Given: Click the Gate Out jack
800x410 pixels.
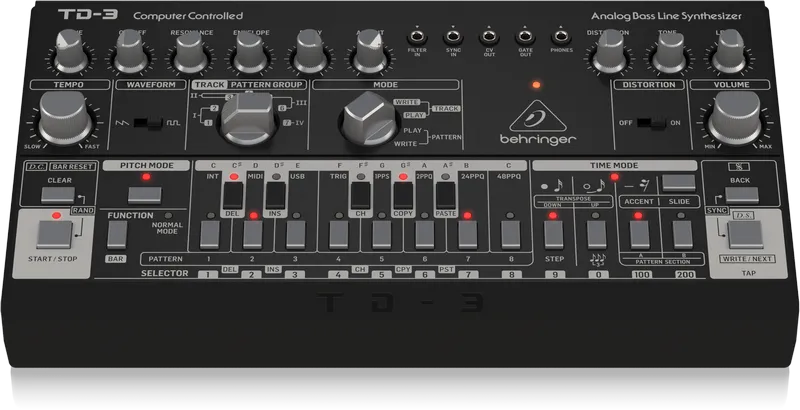Looking at the screenshot, I should pos(525,37).
